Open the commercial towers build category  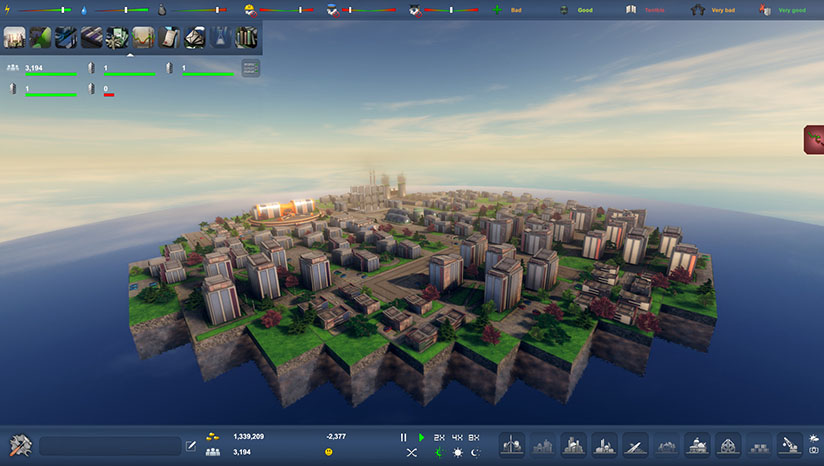(573, 445)
